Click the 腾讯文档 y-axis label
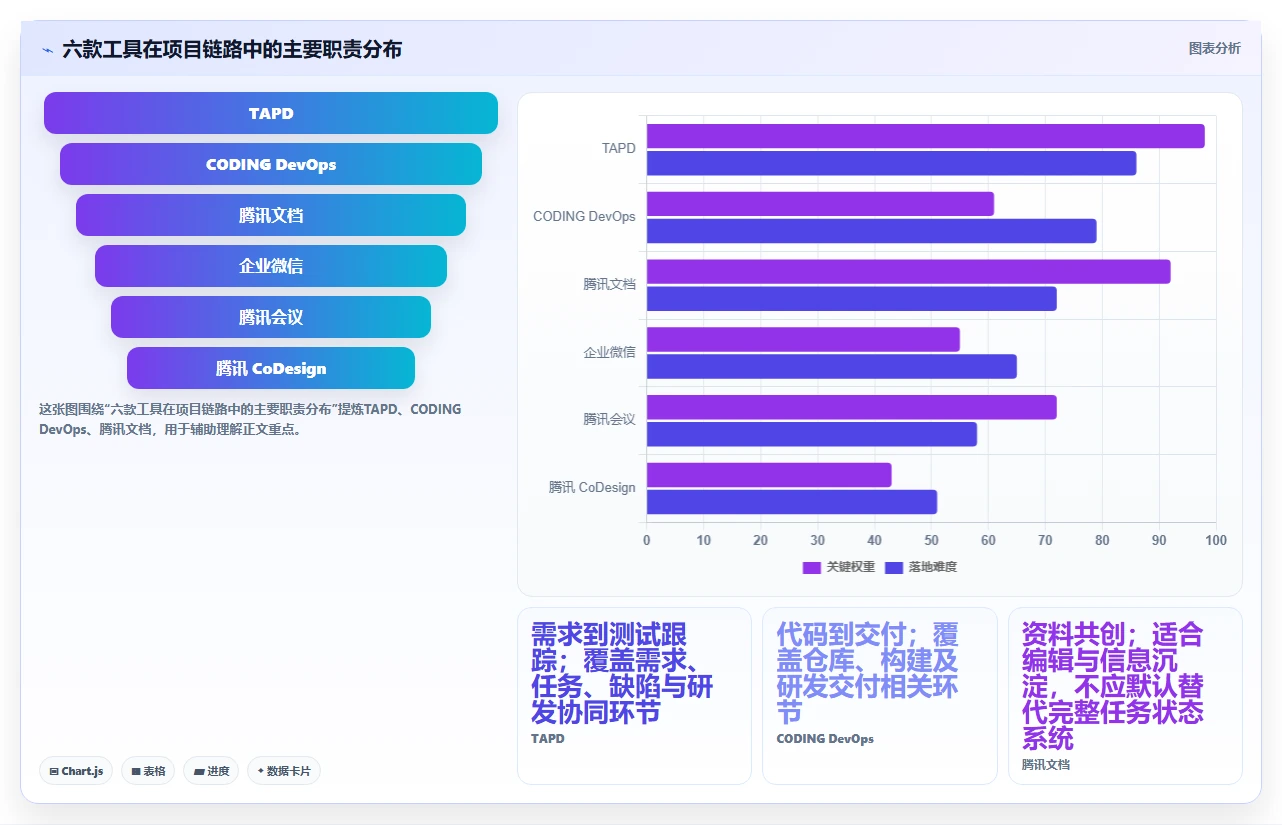 (x=609, y=284)
